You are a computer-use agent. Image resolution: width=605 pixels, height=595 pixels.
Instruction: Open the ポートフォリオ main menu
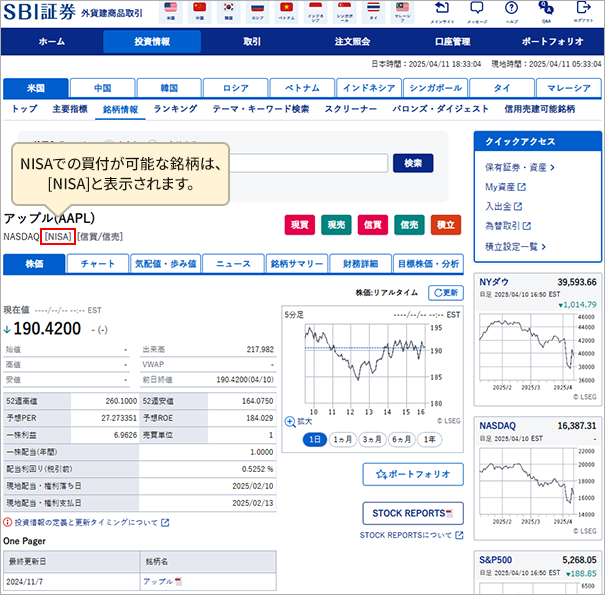click(x=553, y=42)
